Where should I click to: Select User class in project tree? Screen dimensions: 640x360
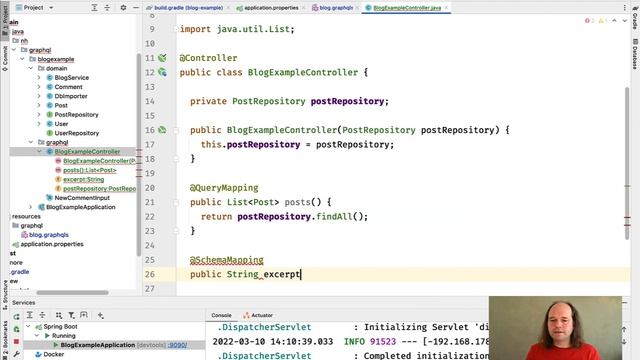61,124
